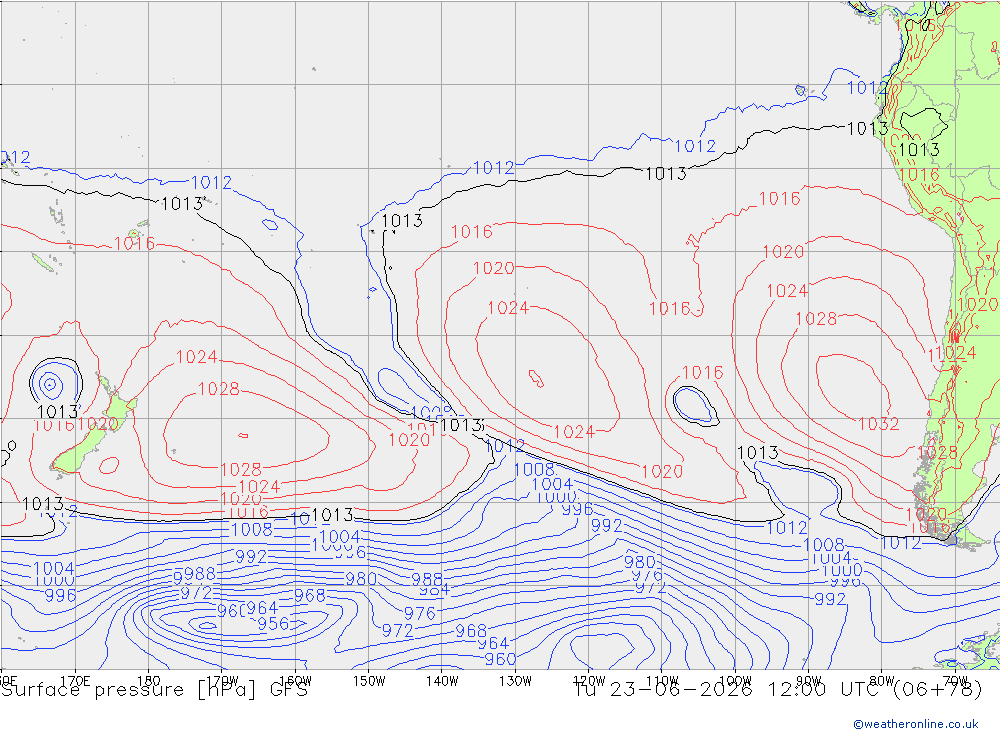
Task: Click the 150W longitude label
Action: (x=369, y=681)
